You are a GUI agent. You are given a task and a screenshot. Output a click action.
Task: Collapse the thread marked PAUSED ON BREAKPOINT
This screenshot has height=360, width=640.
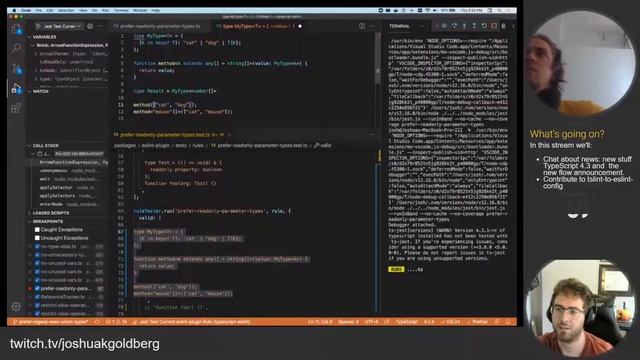click(x=68, y=154)
